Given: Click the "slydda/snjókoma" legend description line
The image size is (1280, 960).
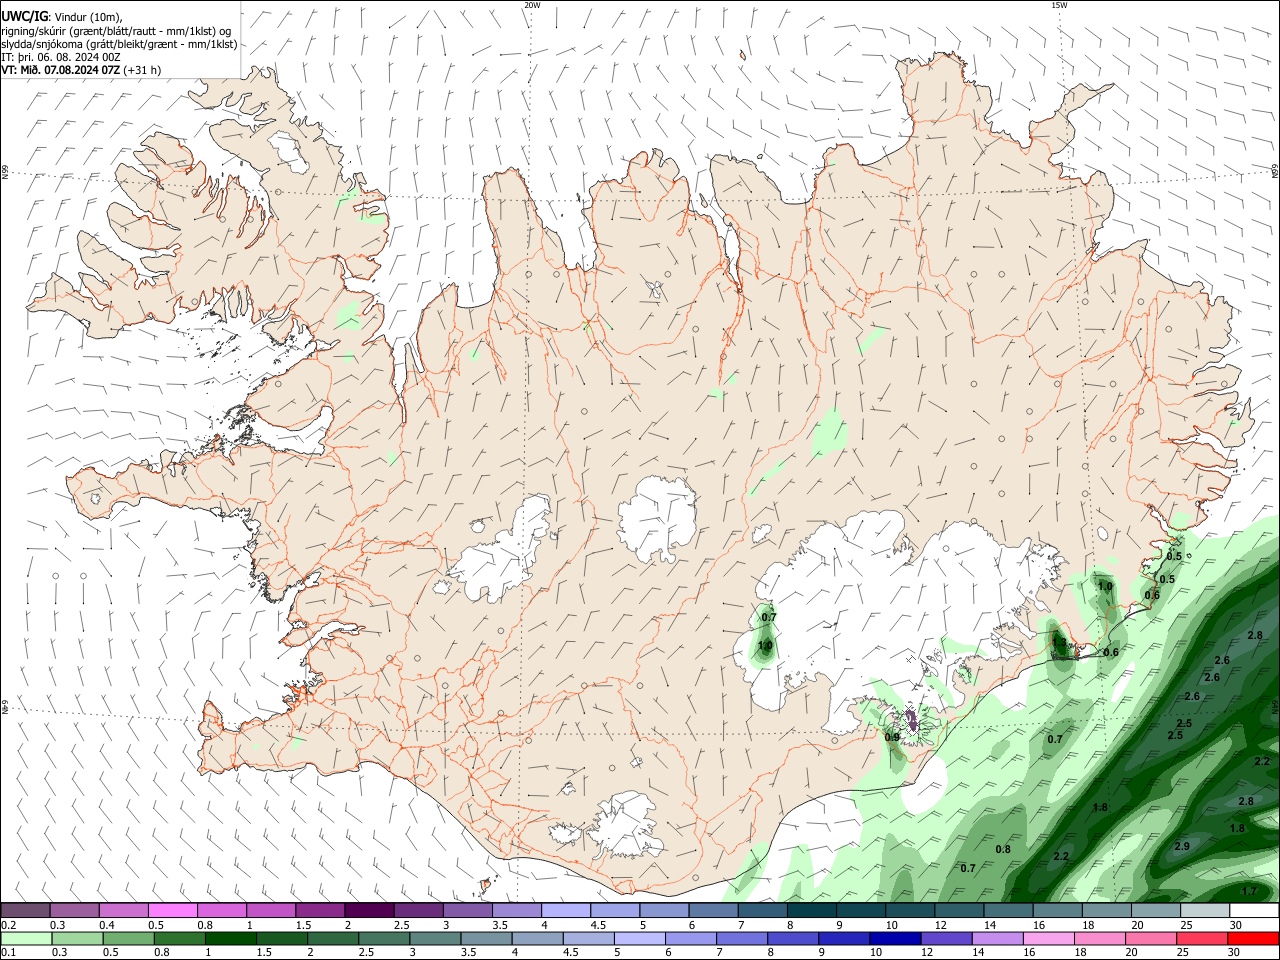Looking at the screenshot, I should coord(118,44).
